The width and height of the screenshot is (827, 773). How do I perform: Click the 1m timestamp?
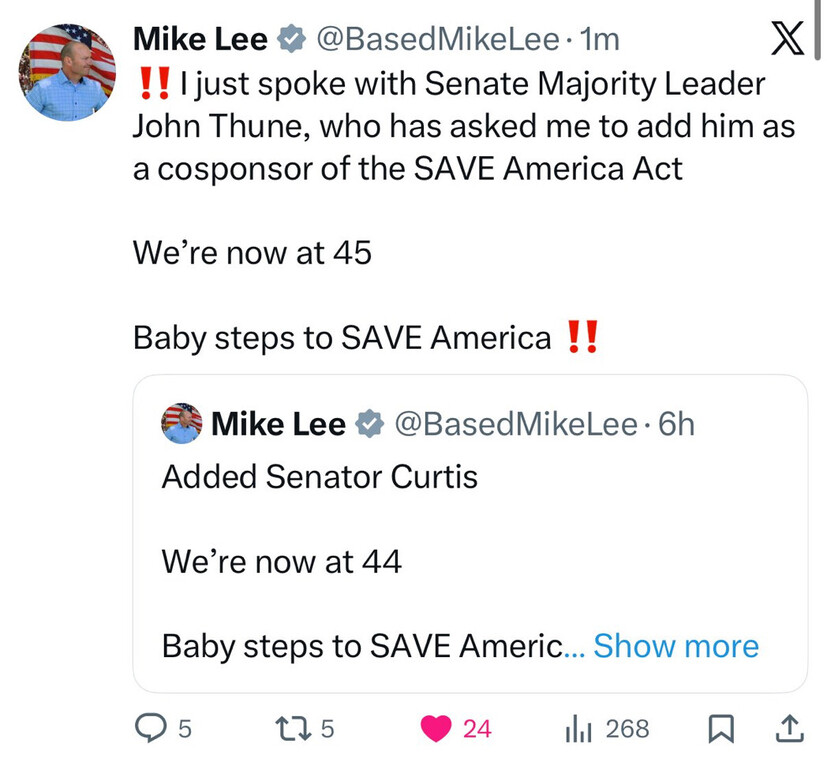click(600, 40)
